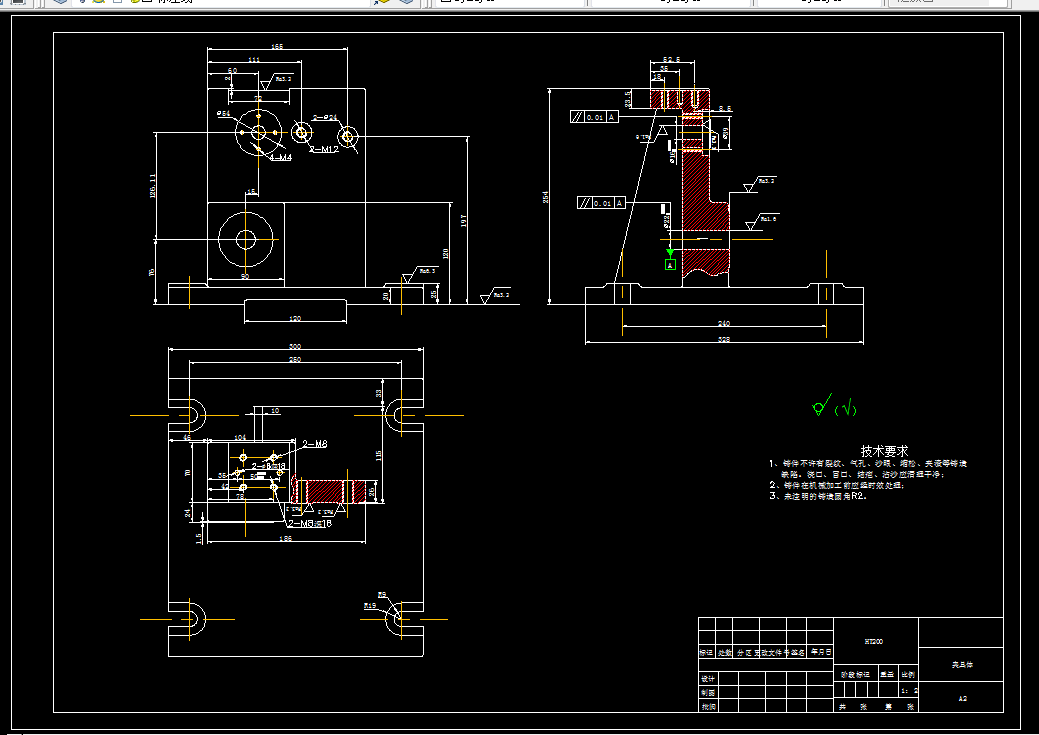Screen dimensions: 1039x735
Task: Click the A2 sheet size cell
Action: coord(962,699)
